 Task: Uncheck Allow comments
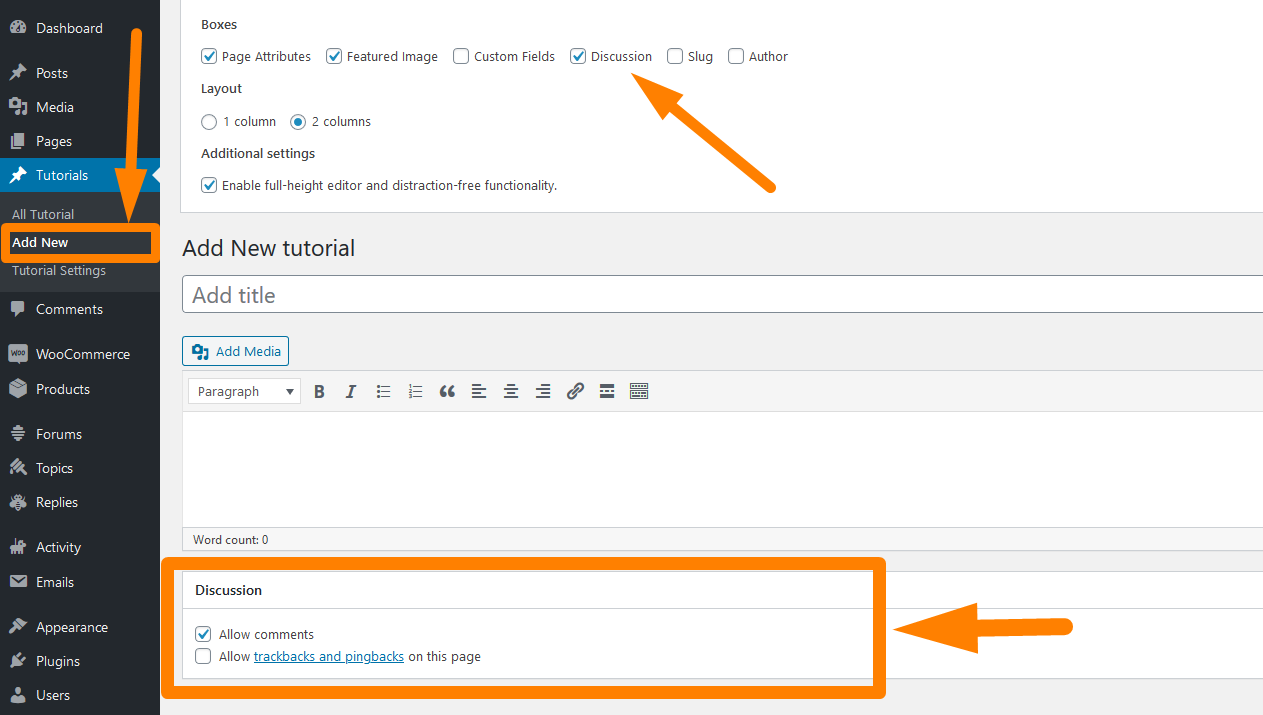(x=203, y=634)
